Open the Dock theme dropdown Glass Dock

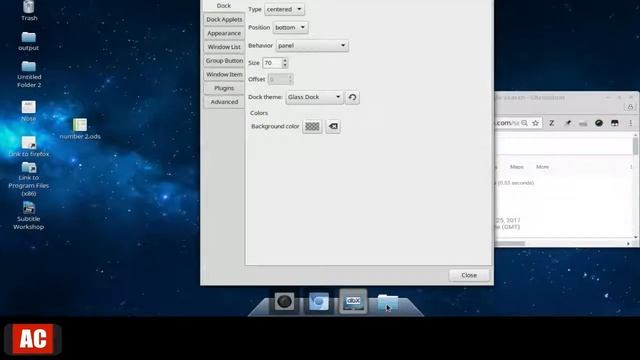point(314,97)
